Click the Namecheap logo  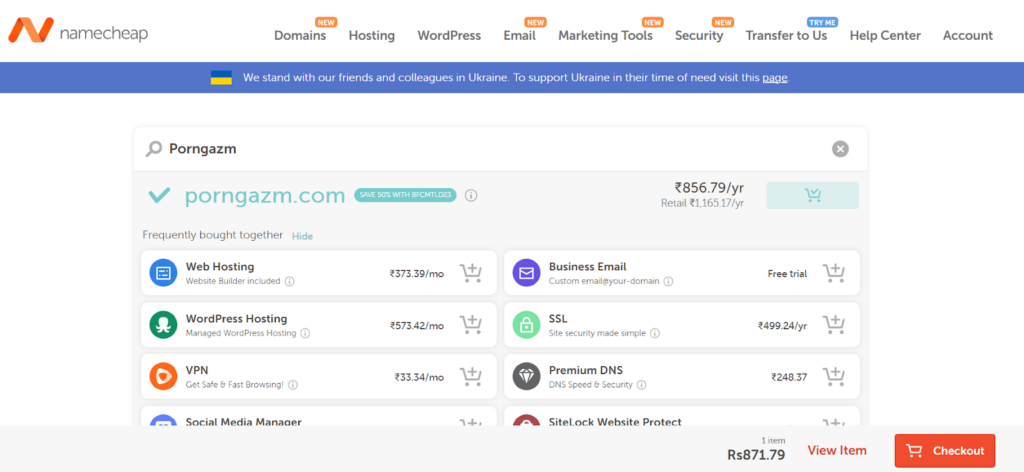(x=78, y=30)
